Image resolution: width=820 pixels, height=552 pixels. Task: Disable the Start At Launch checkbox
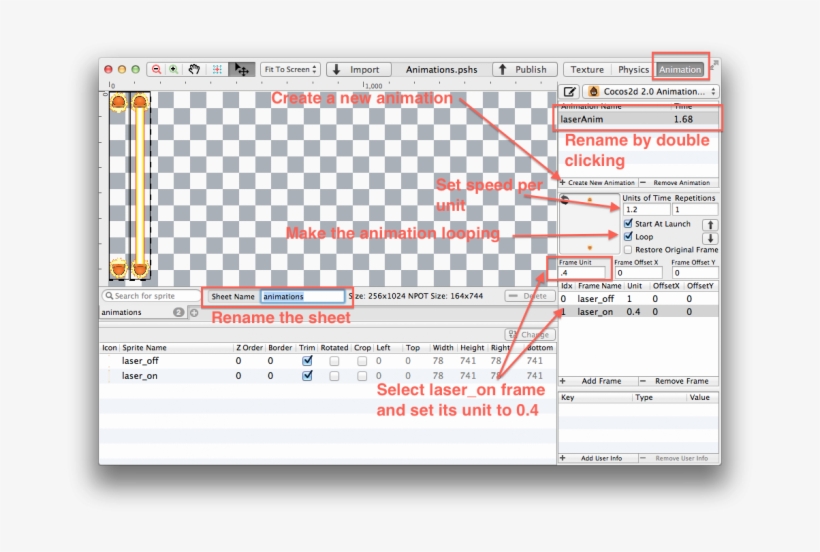628,224
